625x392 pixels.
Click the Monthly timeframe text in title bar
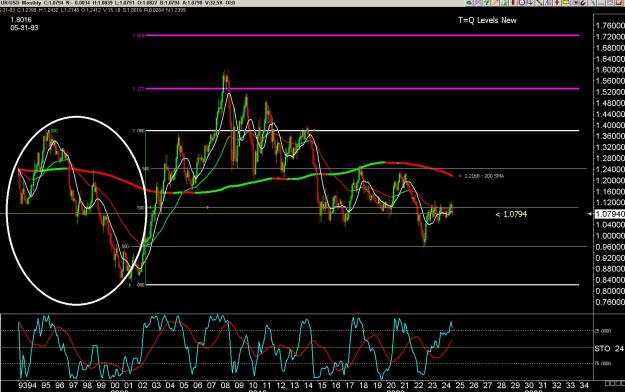(x=31, y=3)
